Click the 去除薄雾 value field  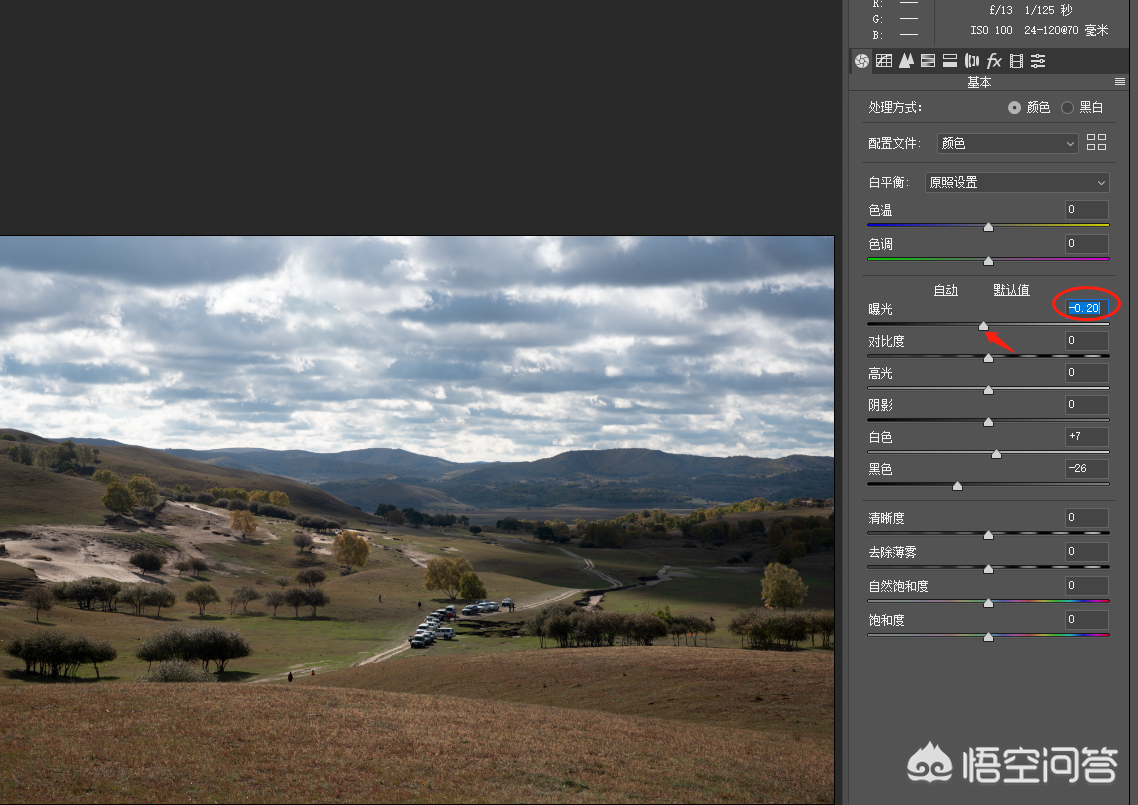[x=1086, y=552]
